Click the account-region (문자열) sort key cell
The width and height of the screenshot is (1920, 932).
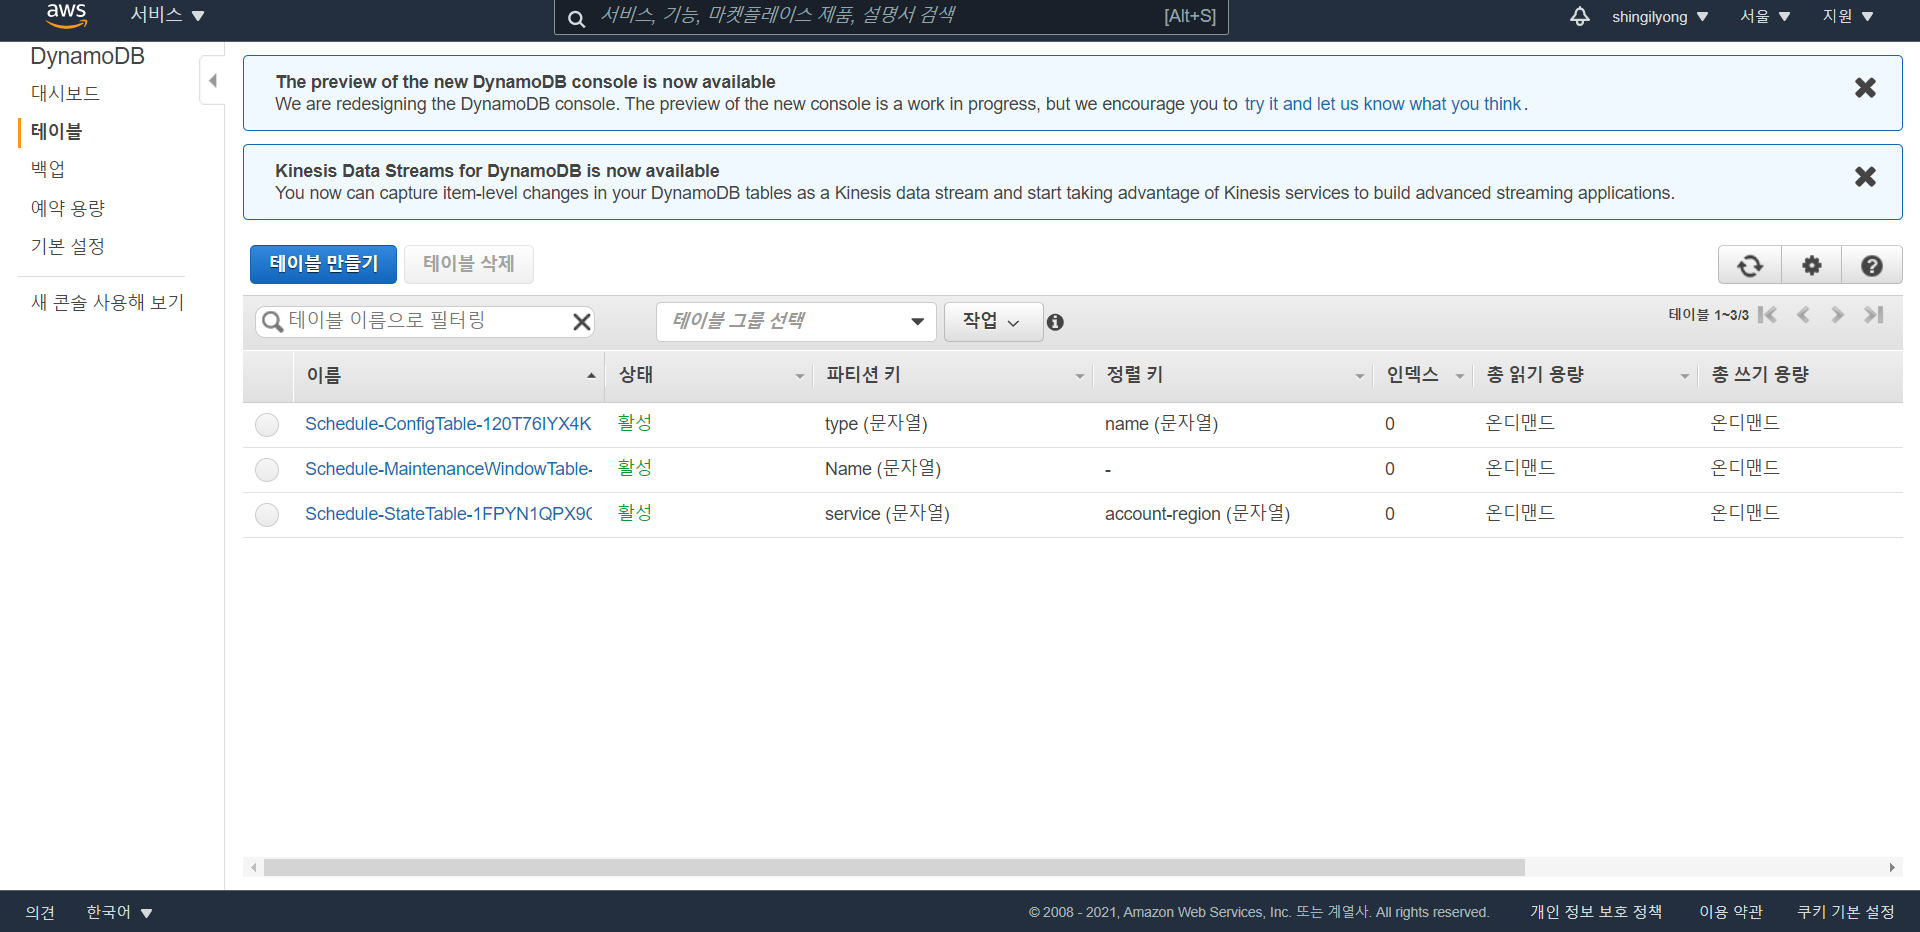(x=1197, y=514)
